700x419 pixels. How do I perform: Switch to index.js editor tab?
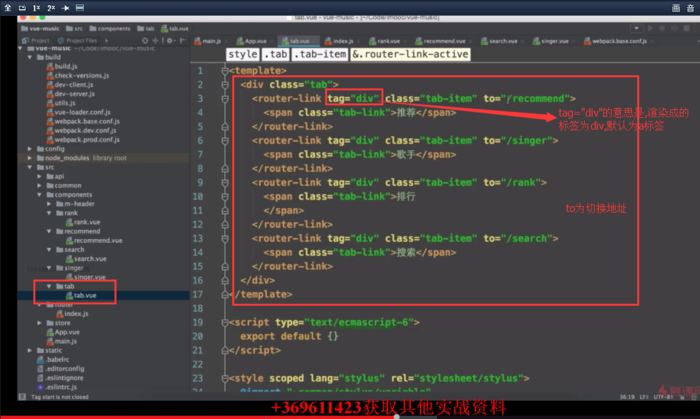[339, 41]
